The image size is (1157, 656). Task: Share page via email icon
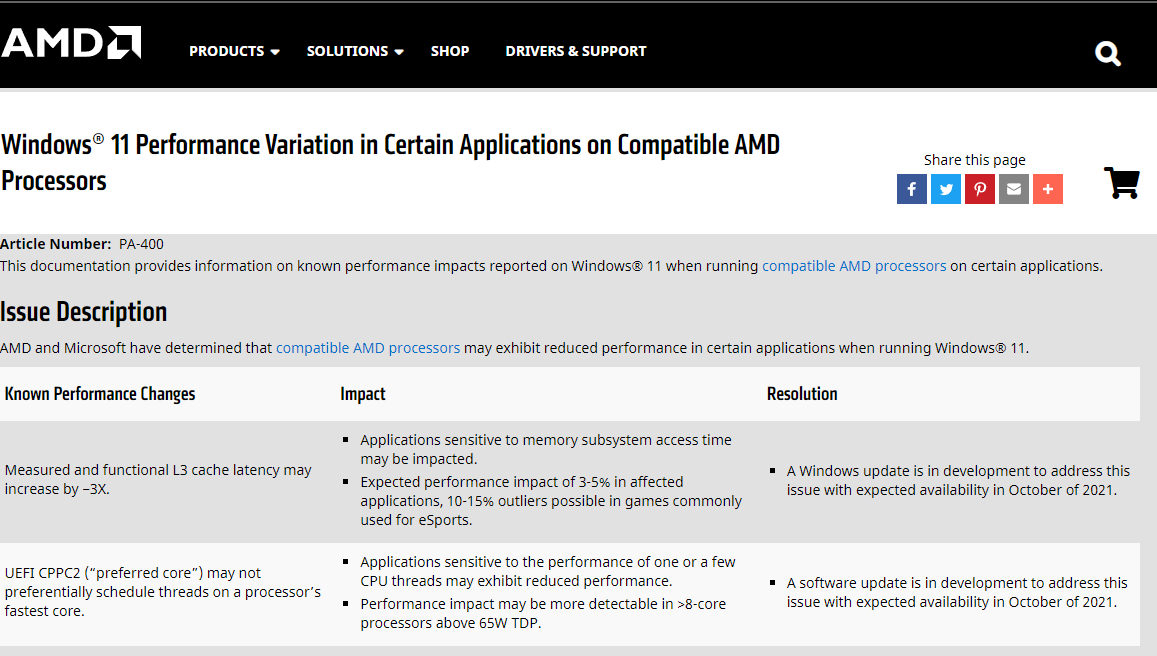tap(1014, 189)
